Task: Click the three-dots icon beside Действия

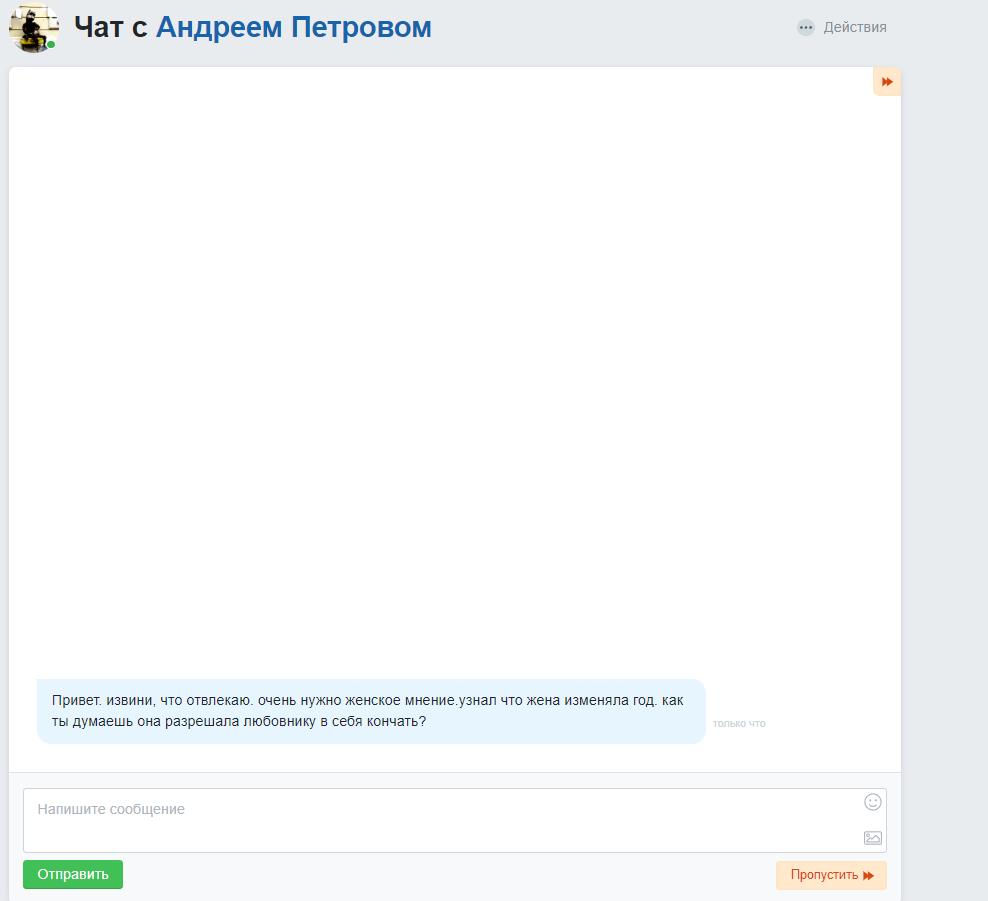Action: (805, 28)
